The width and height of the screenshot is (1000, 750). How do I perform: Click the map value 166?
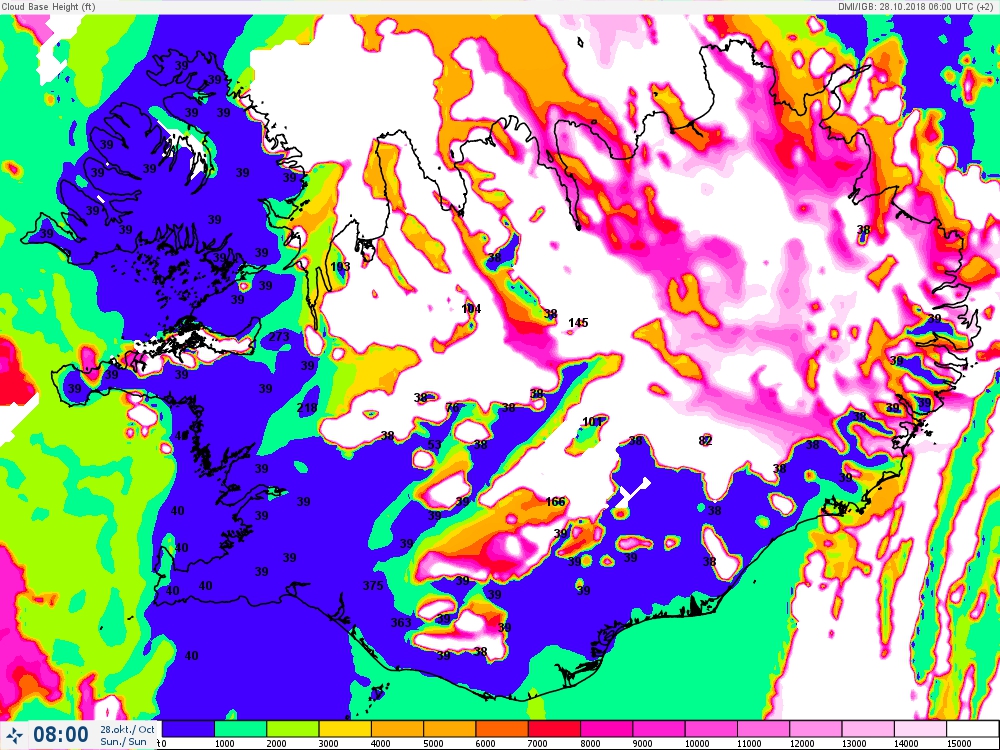(555, 502)
